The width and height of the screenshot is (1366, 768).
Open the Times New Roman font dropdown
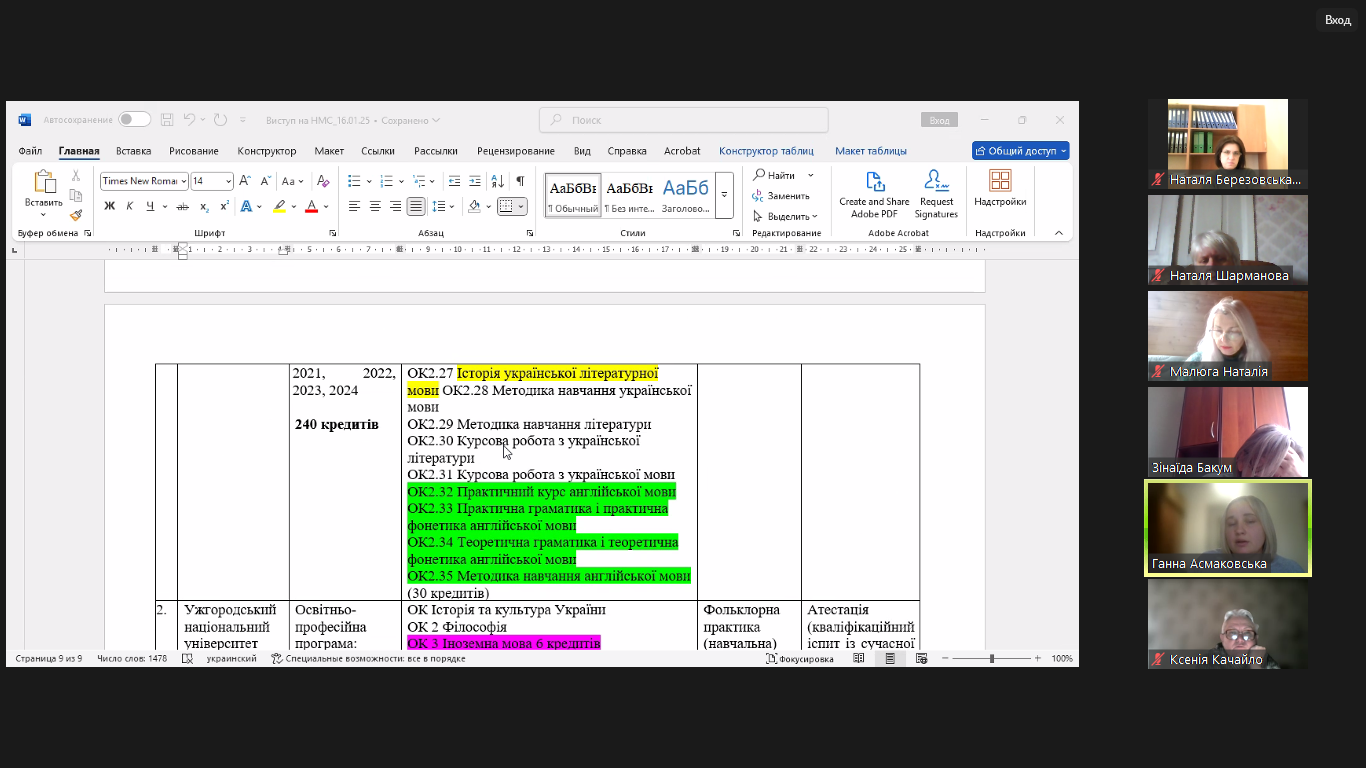pos(183,181)
